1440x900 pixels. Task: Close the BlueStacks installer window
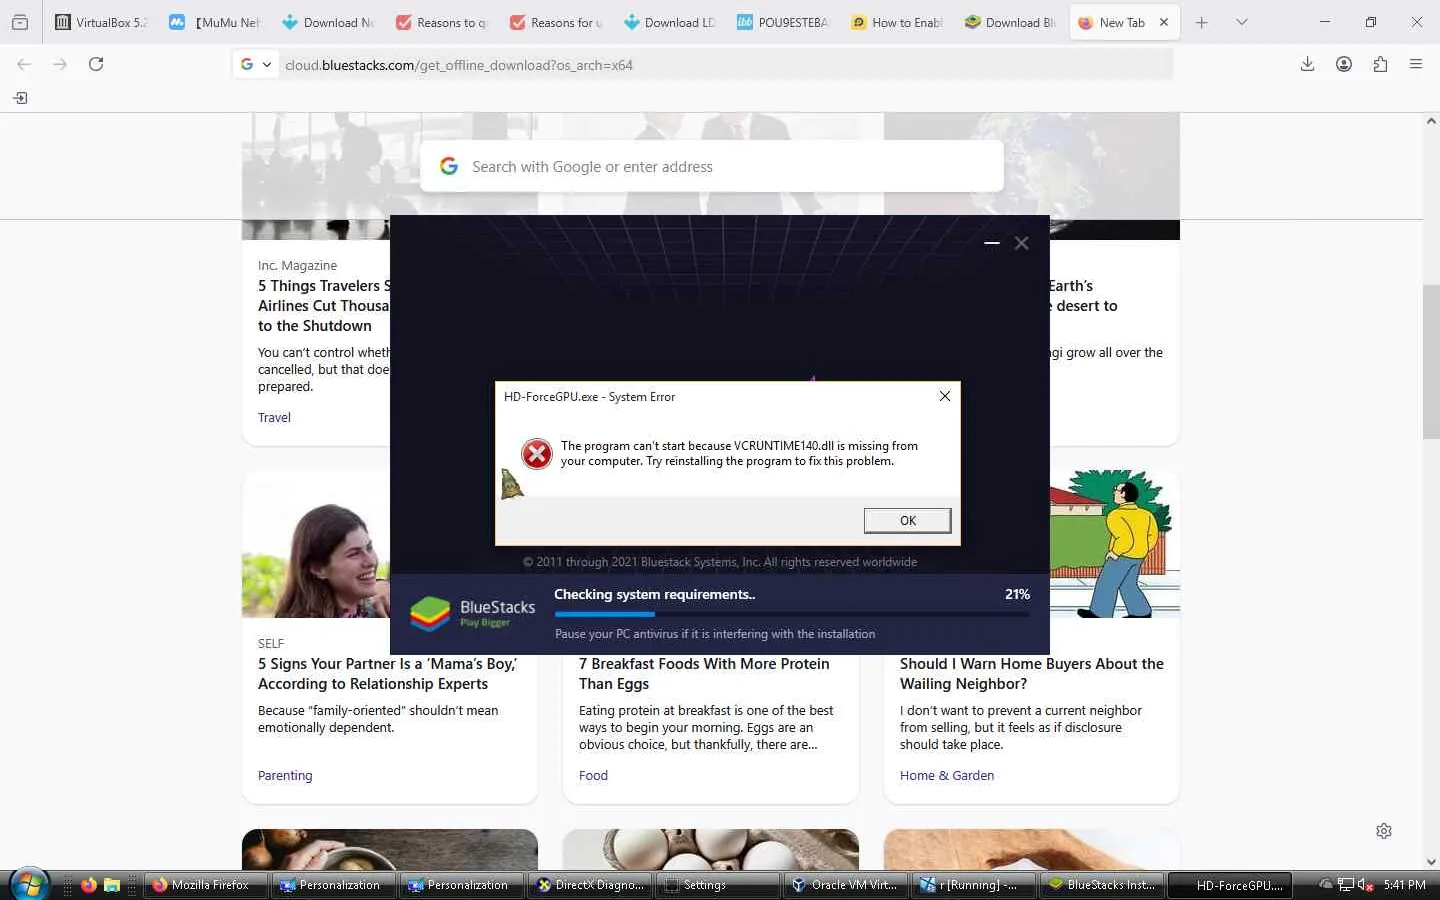click(1021, 243)
